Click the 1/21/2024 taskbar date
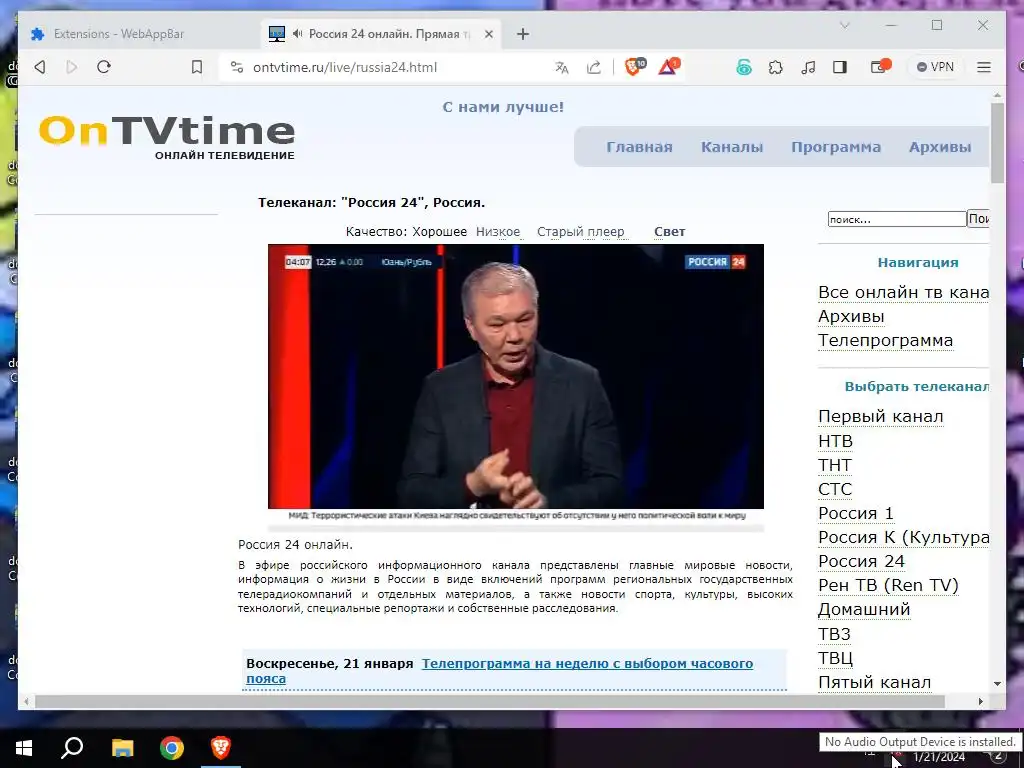Image resolution: width=1024 pixels, height=768 pixels. [938, 758]
